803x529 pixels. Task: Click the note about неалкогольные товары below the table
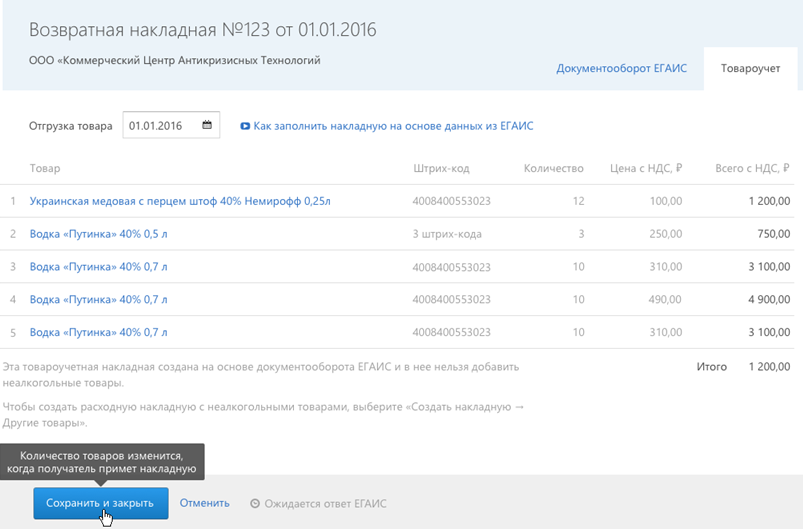[261, 374]
